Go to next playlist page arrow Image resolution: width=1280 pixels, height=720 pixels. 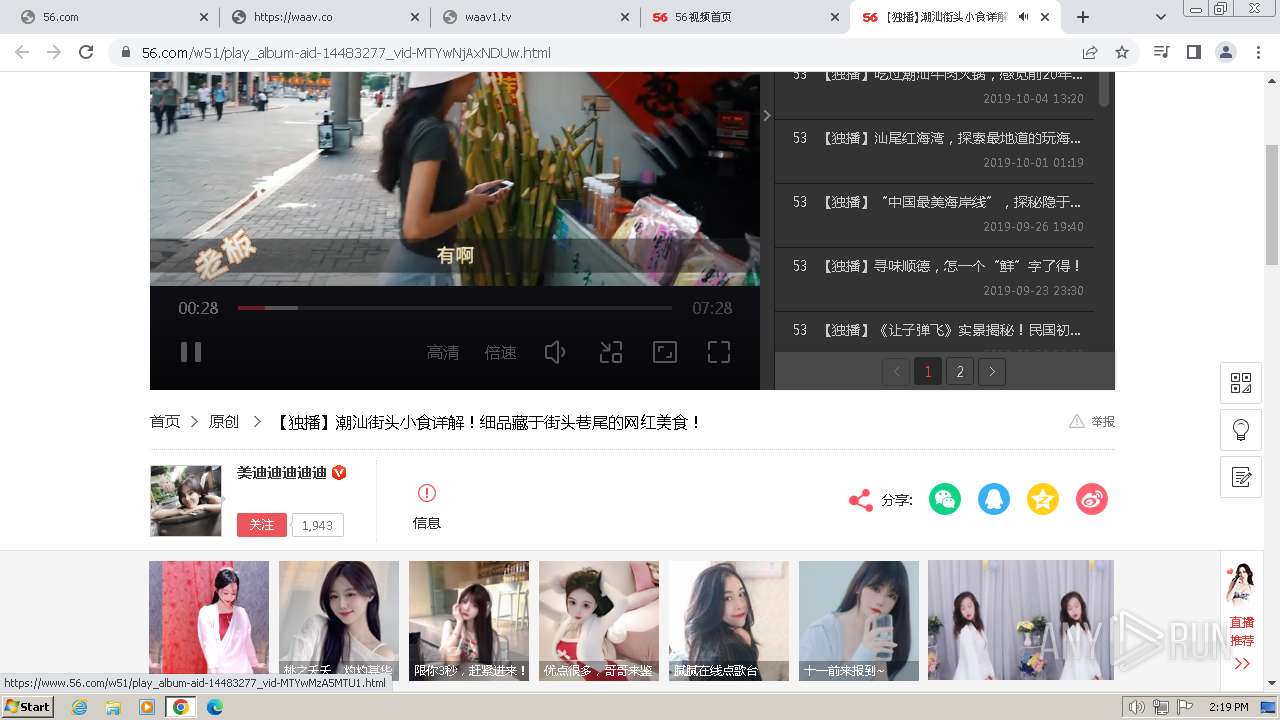(992, 372)
